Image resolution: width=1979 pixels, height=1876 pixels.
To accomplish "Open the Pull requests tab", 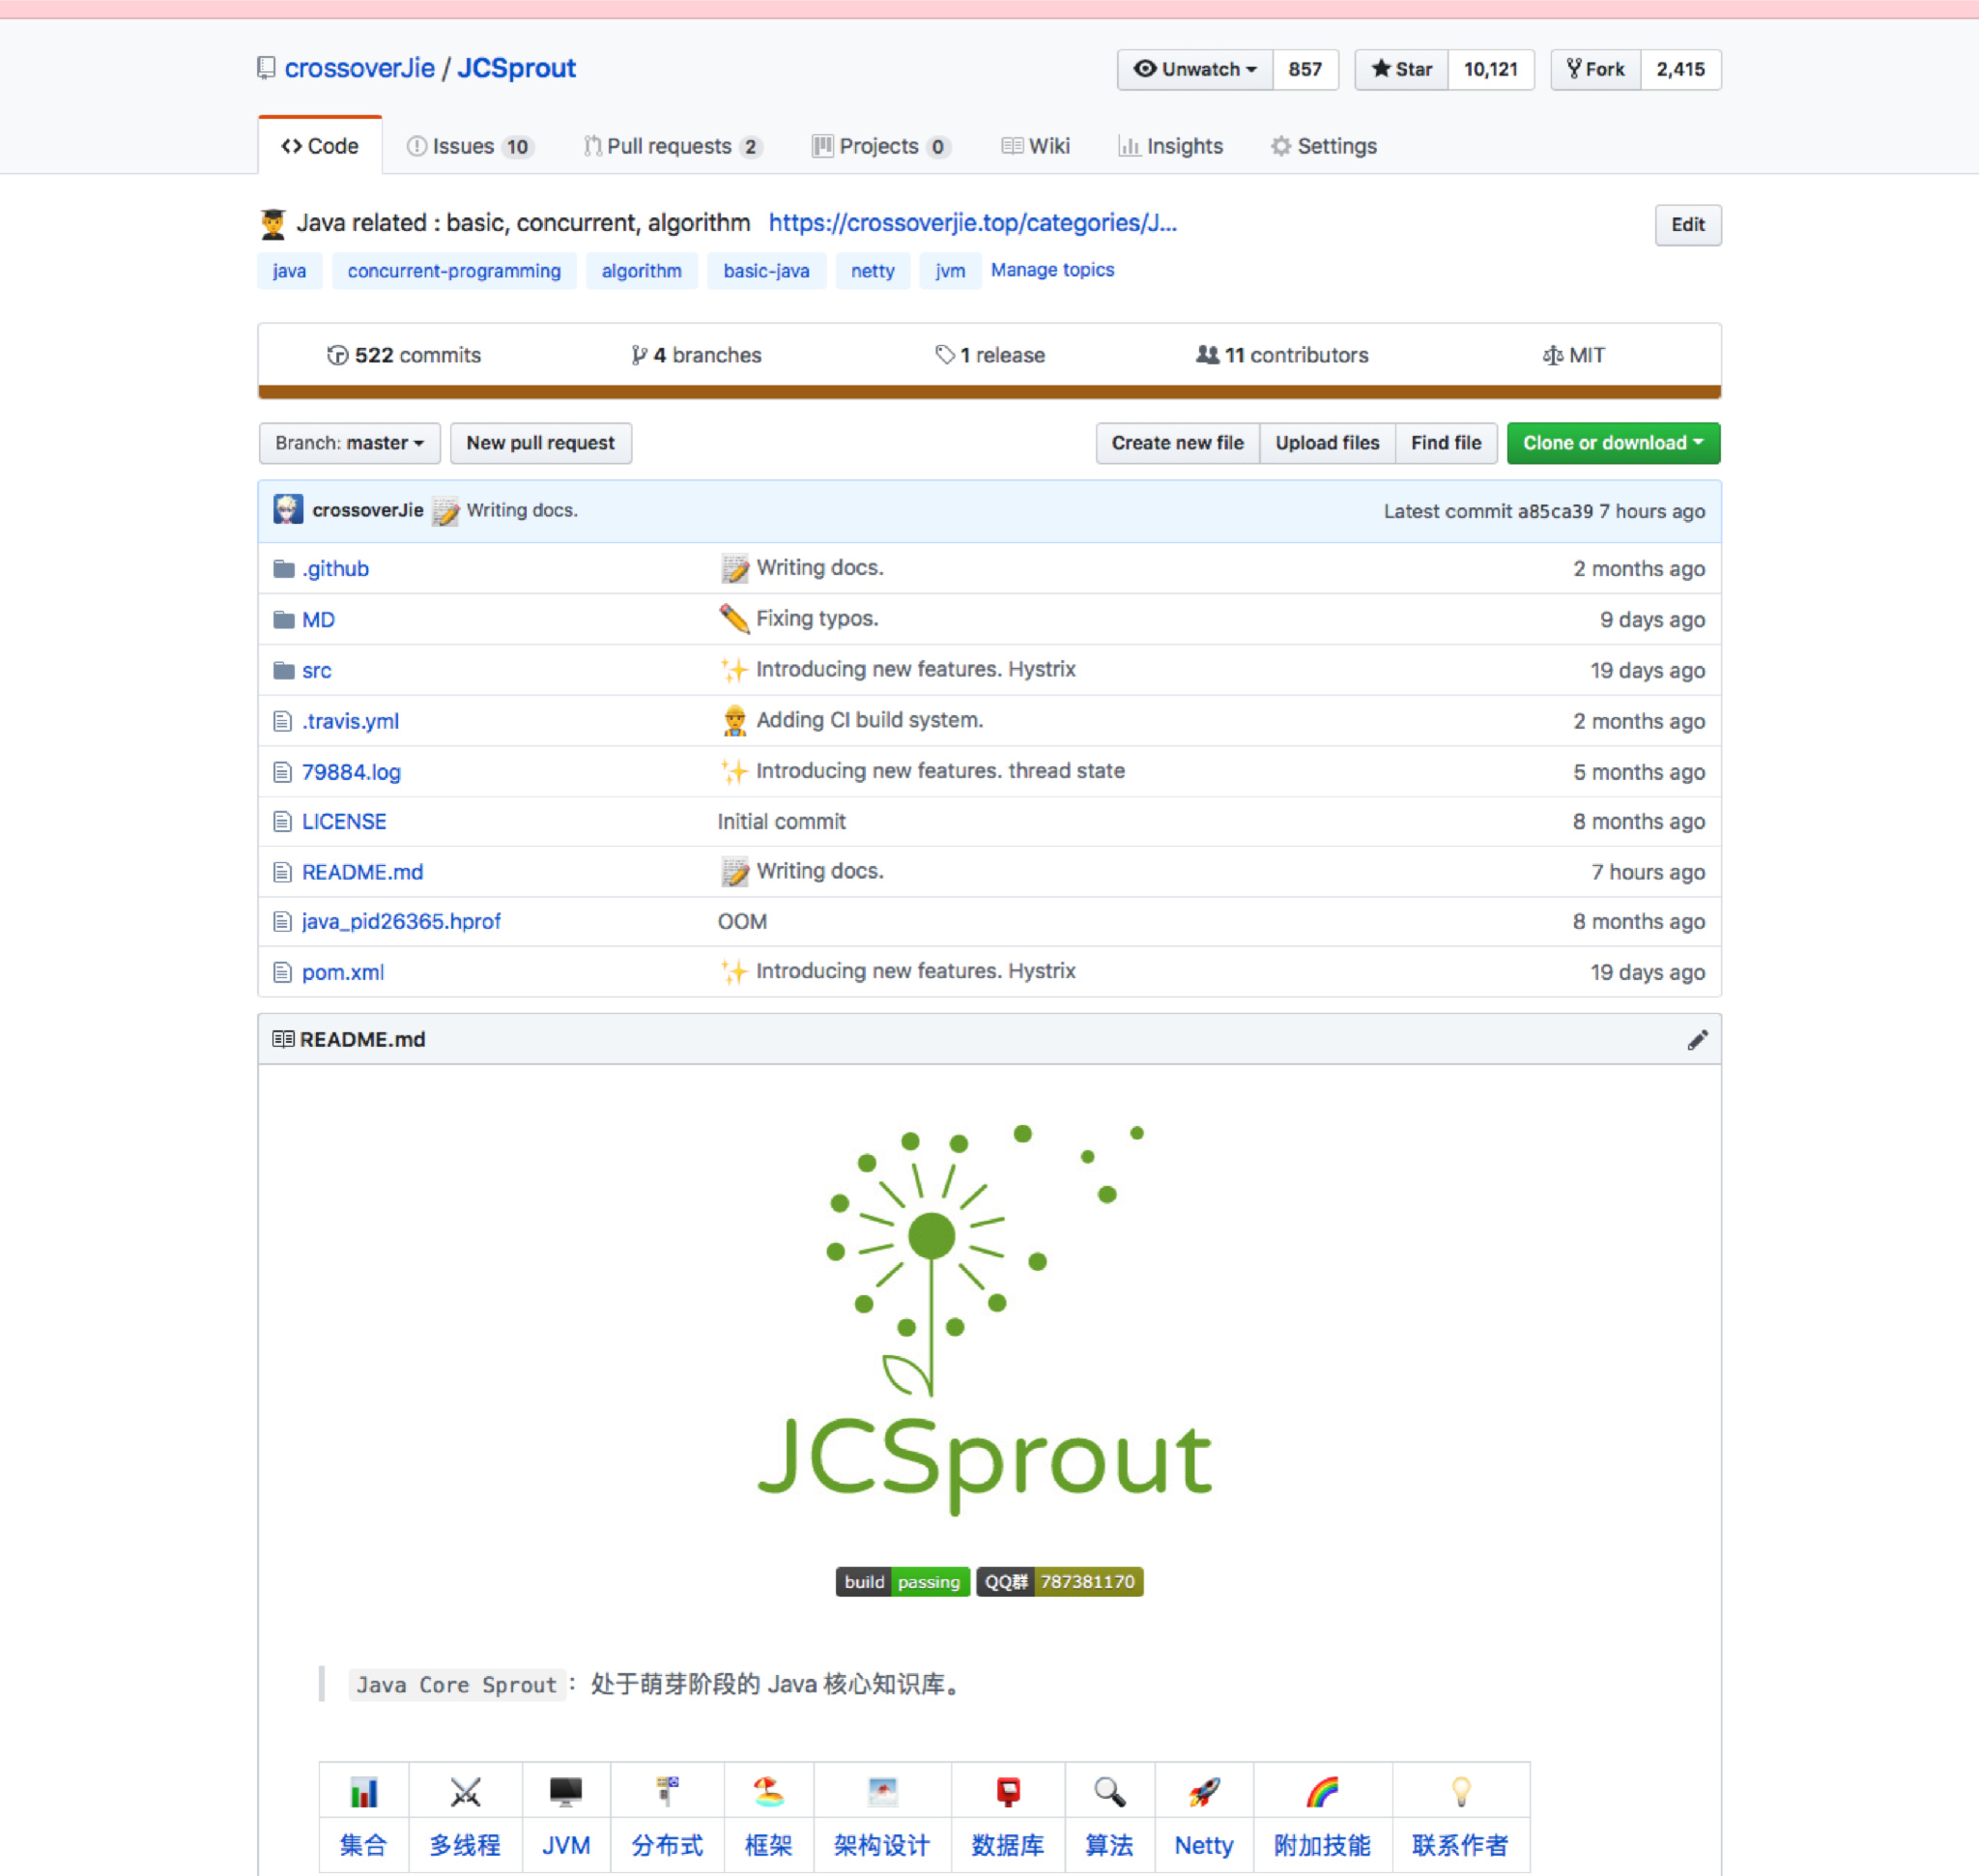I will [673, 146].
